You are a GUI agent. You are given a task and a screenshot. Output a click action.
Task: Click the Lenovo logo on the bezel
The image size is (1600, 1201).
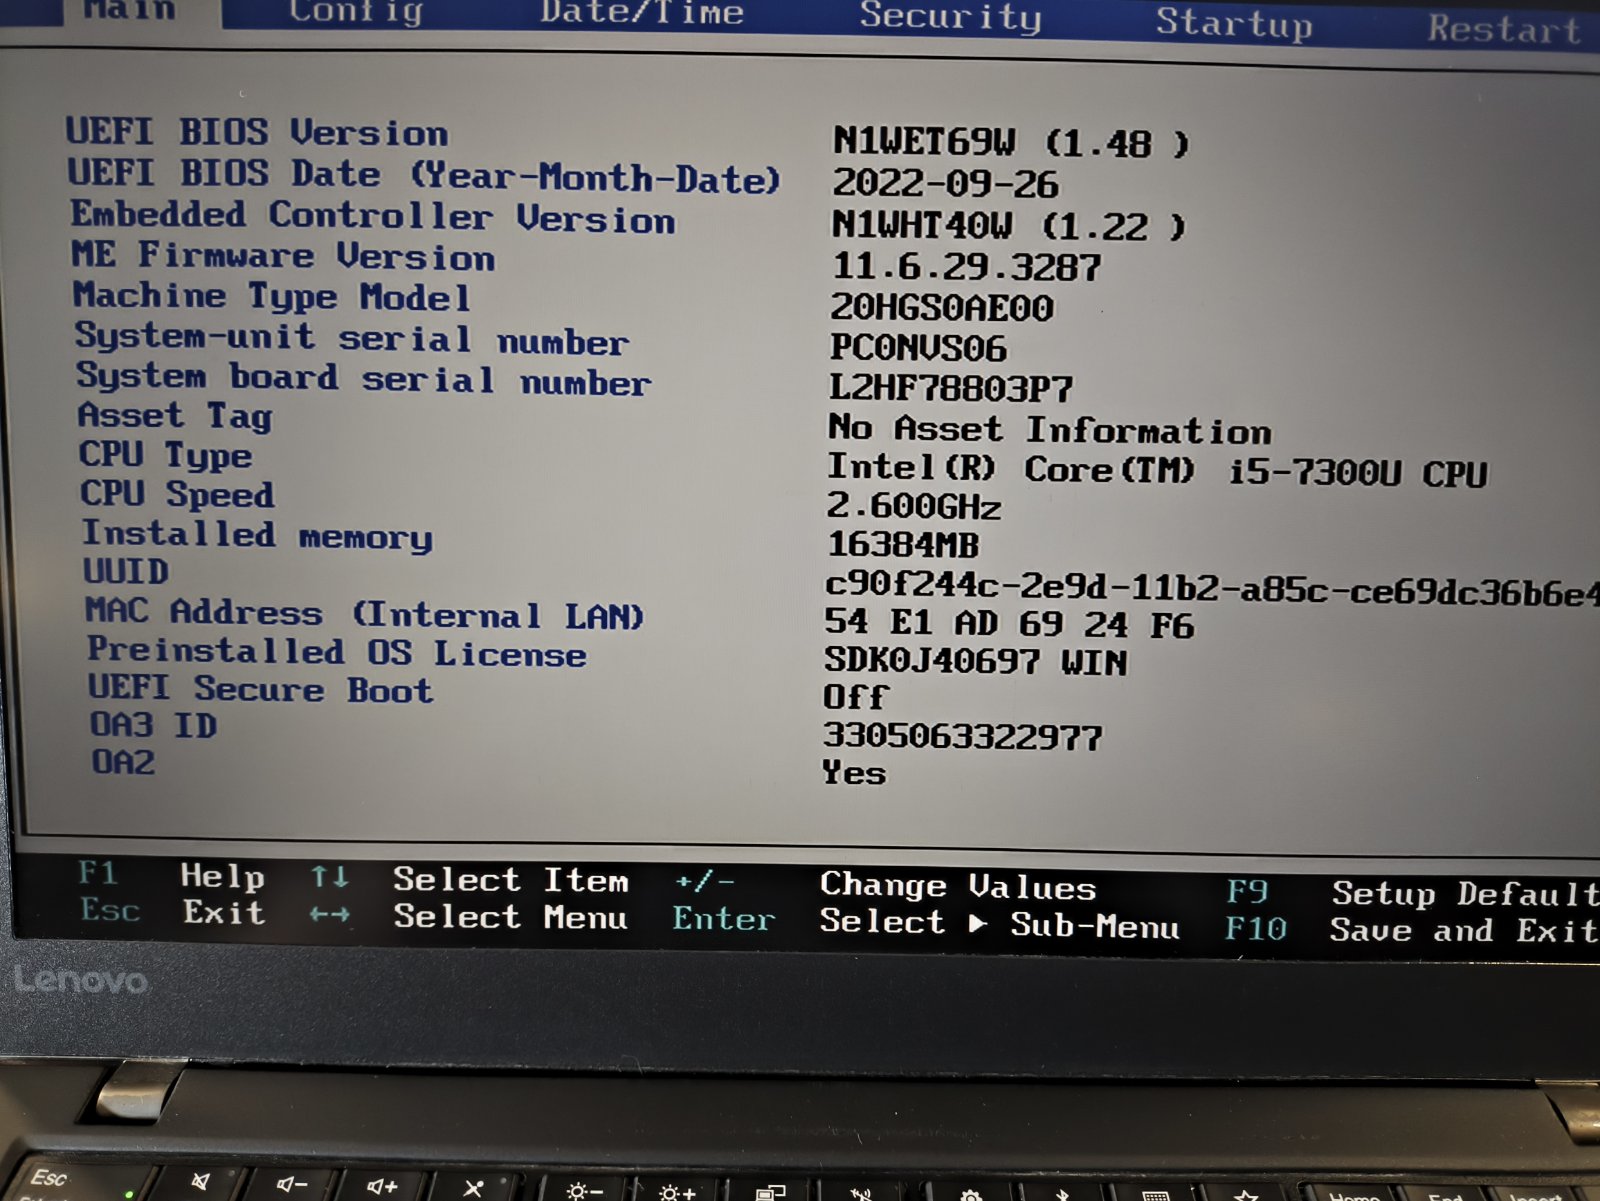[81, 981]
